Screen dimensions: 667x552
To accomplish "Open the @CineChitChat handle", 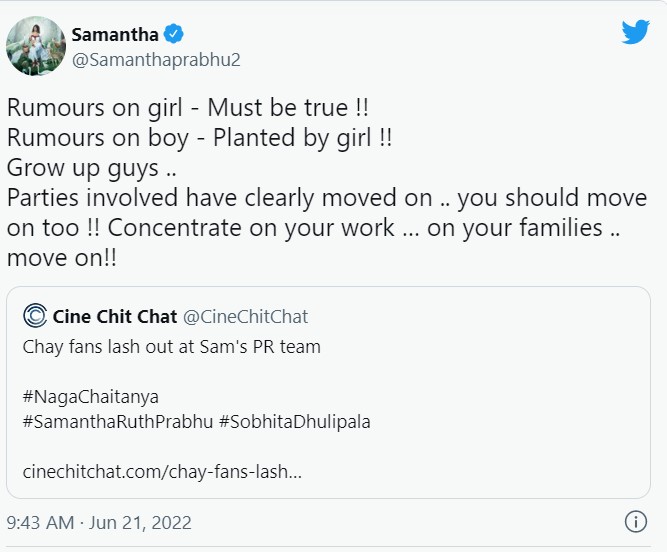I will [x=245, y=317].
